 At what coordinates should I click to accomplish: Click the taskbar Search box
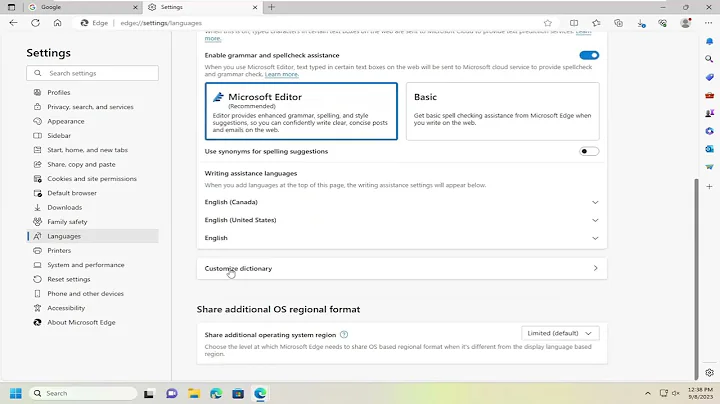click(84, 393)
